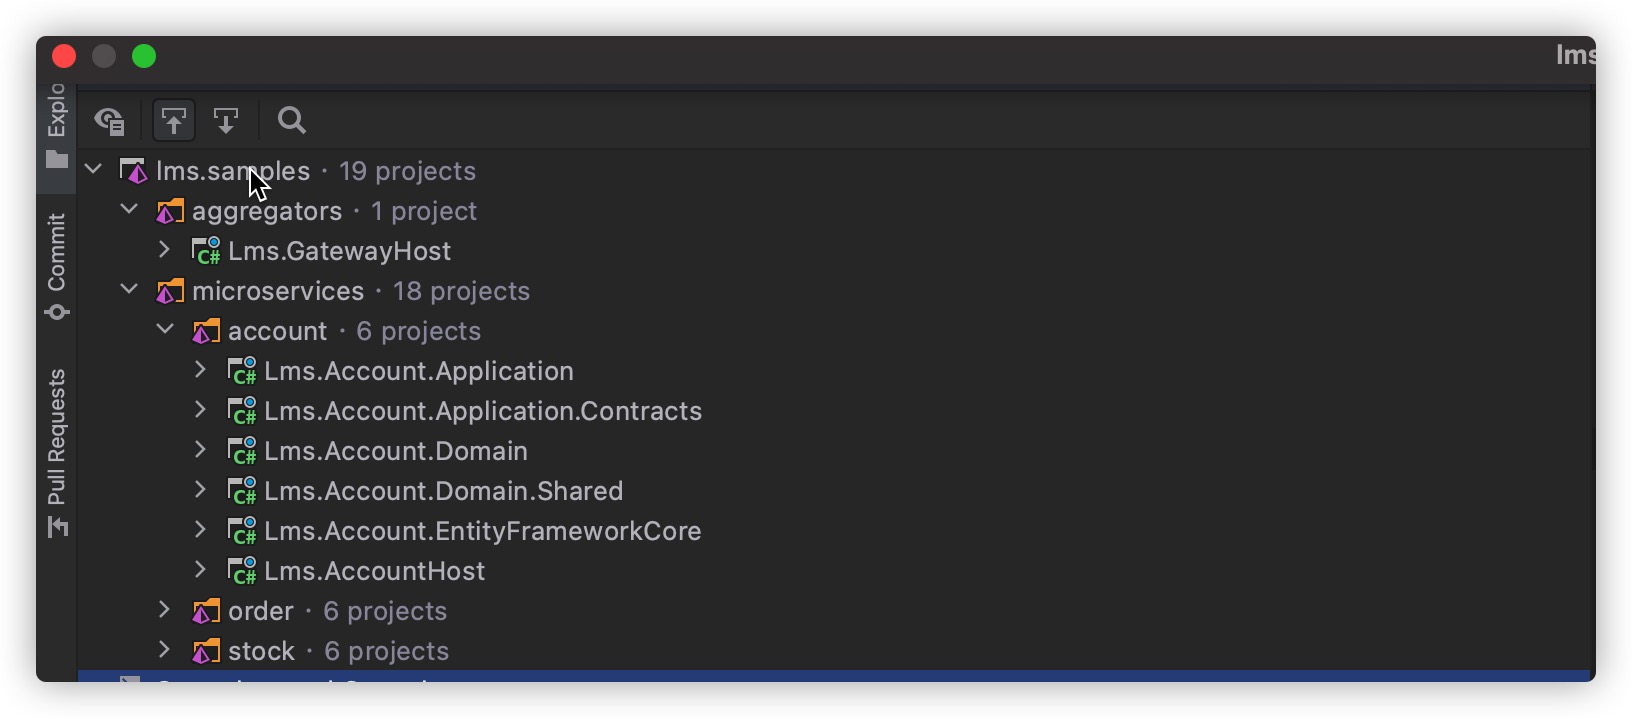Expand the stock folder
Screen dimensions: 1632x718
point(165,650)
